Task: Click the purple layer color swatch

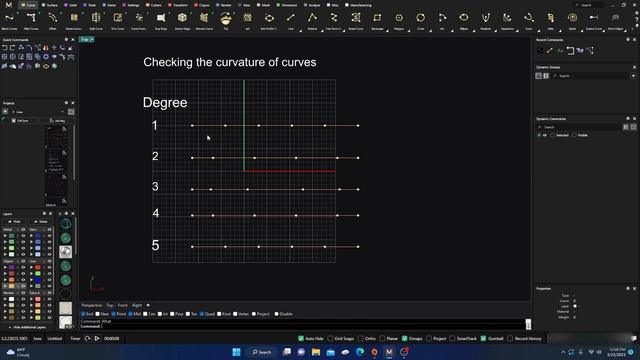Action: [11, 267]
